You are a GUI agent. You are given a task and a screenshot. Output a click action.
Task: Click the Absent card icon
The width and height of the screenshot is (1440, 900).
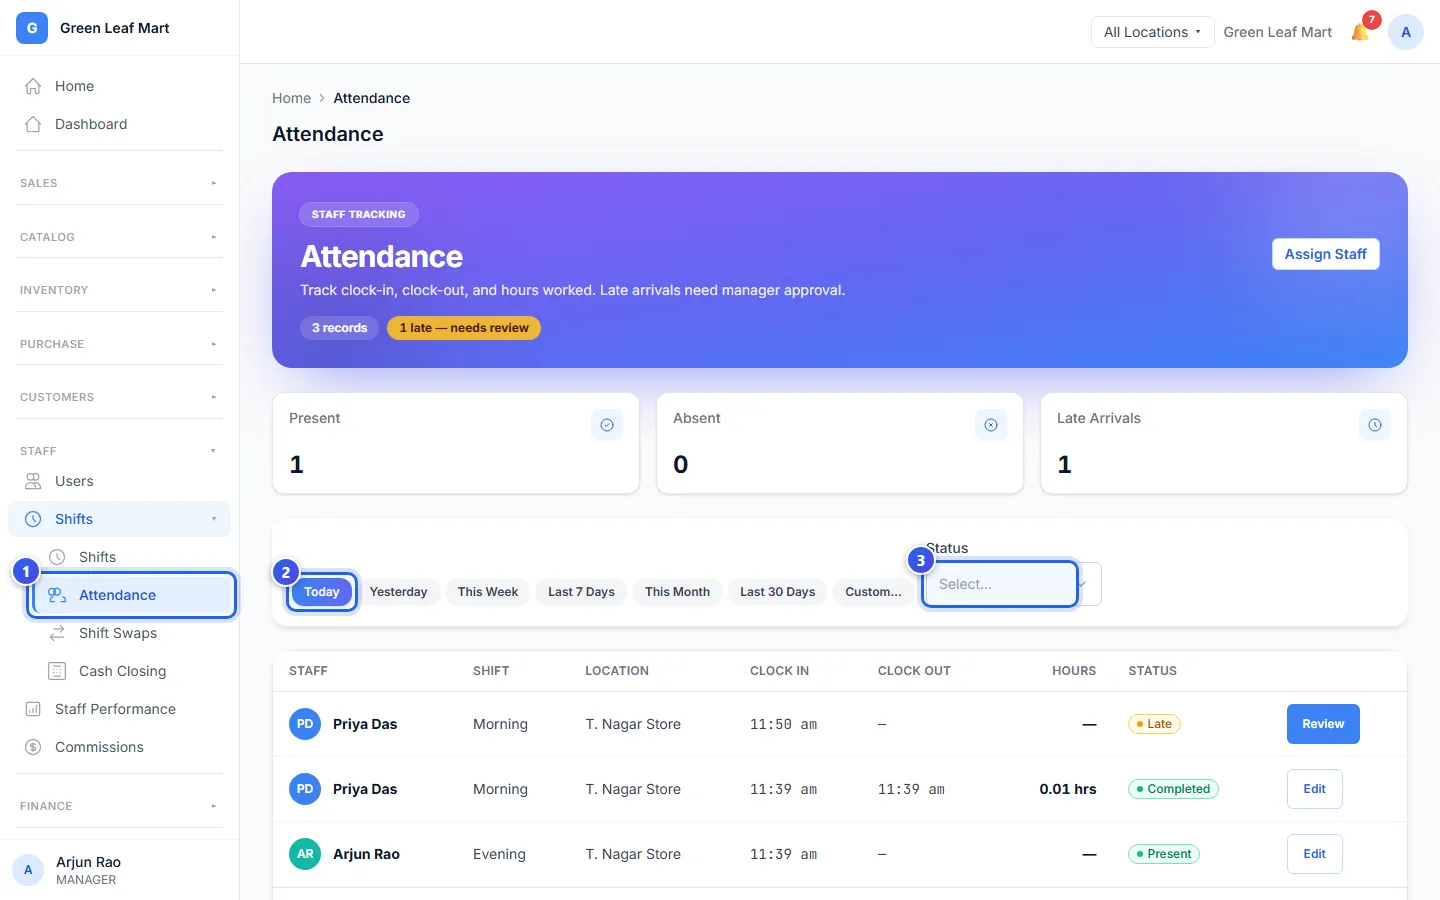pyautogui.click(x=991, y=425)
